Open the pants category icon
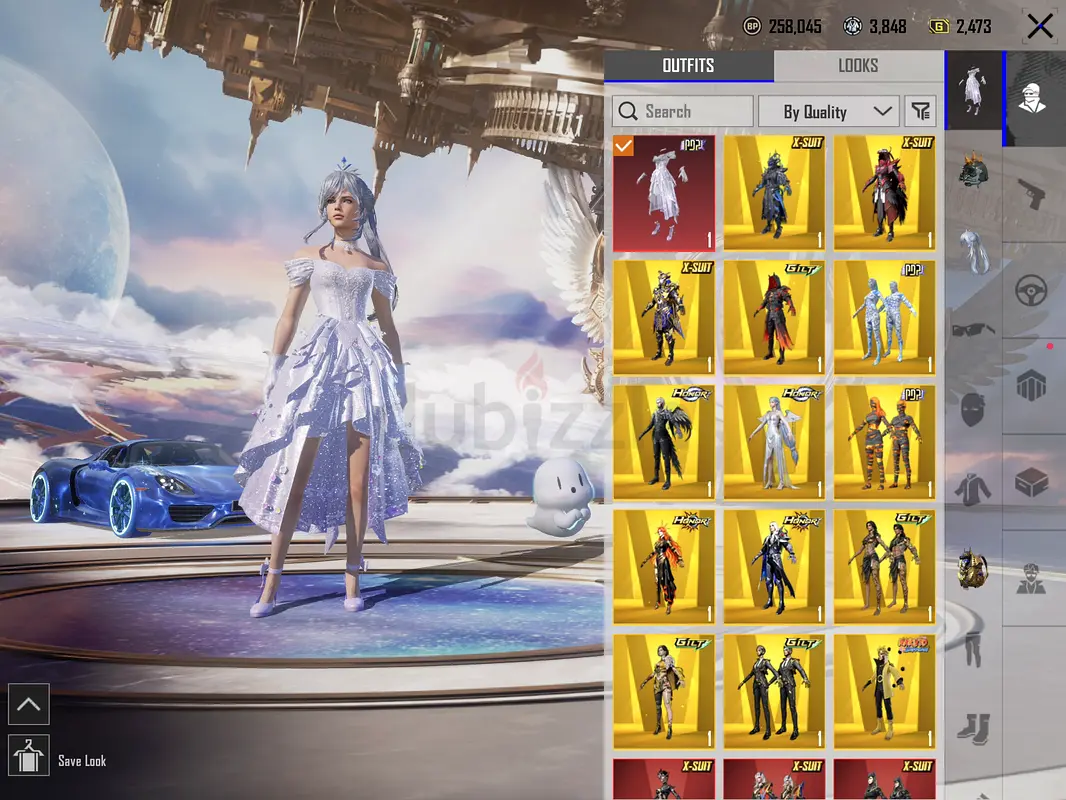 point(974,648)
